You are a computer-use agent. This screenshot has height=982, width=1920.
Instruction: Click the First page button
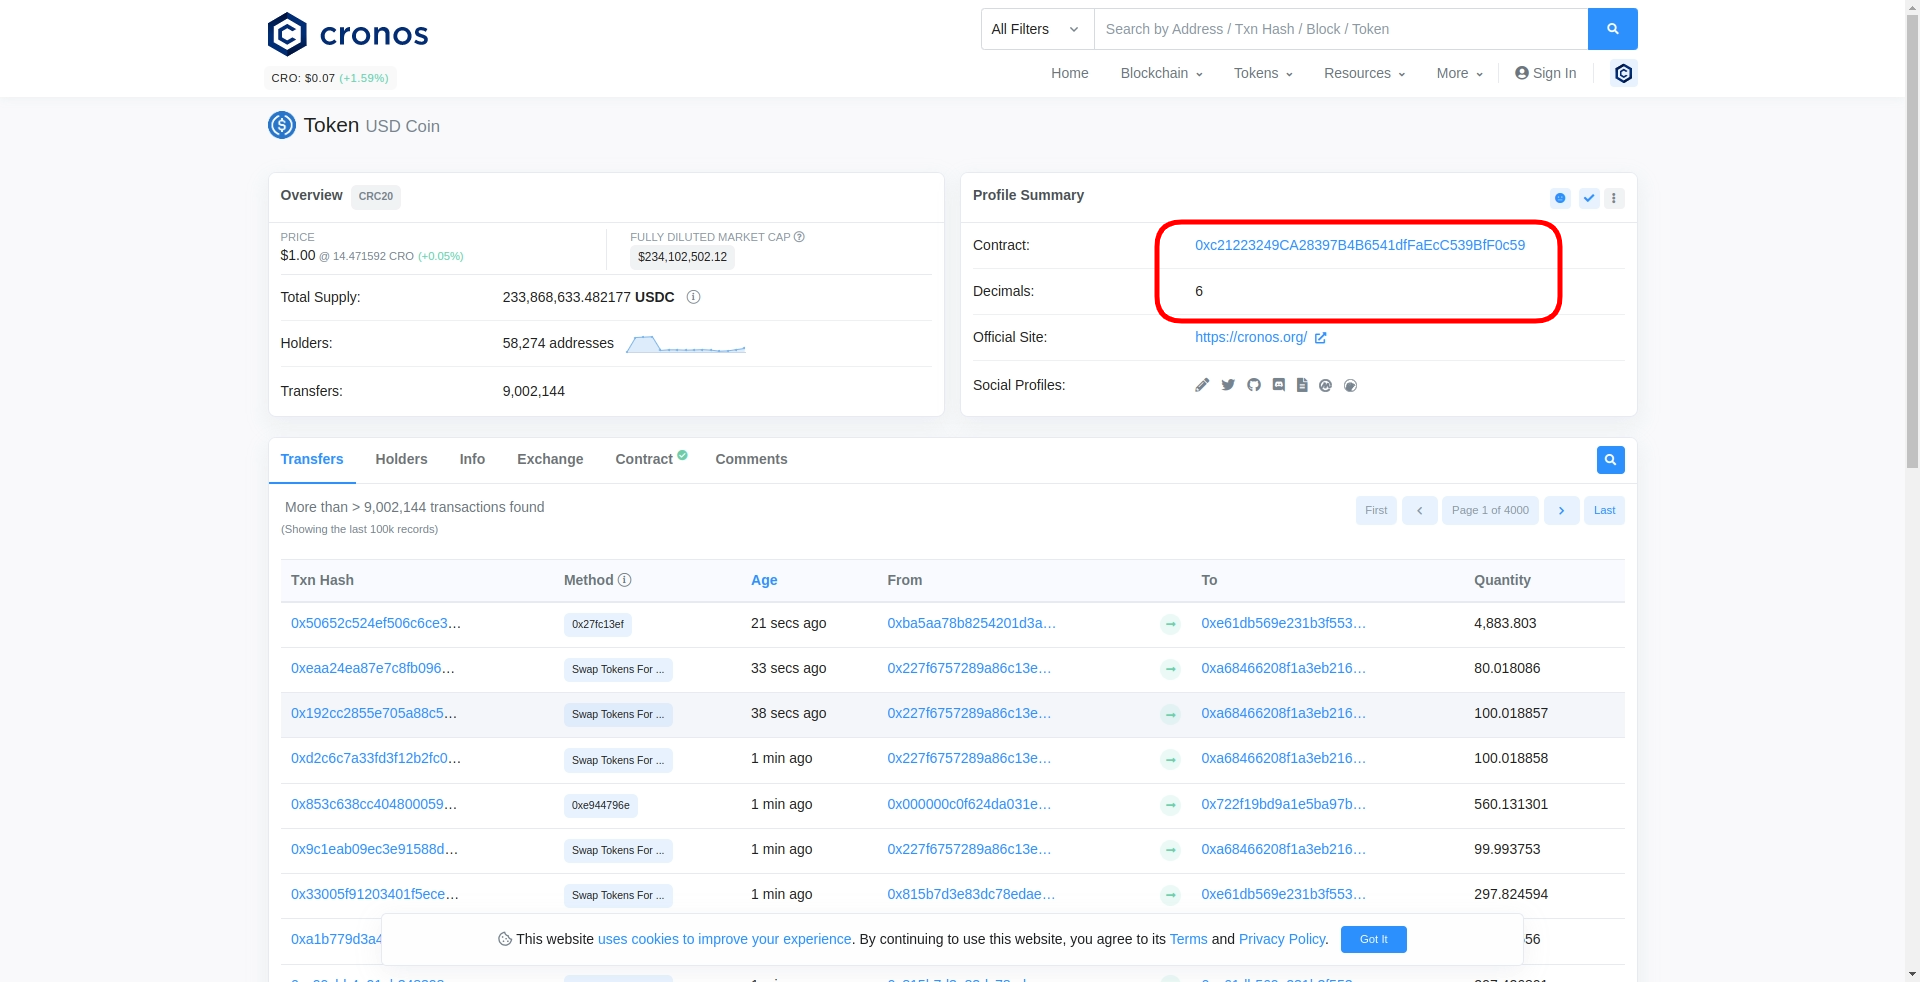coord(1376,510)
